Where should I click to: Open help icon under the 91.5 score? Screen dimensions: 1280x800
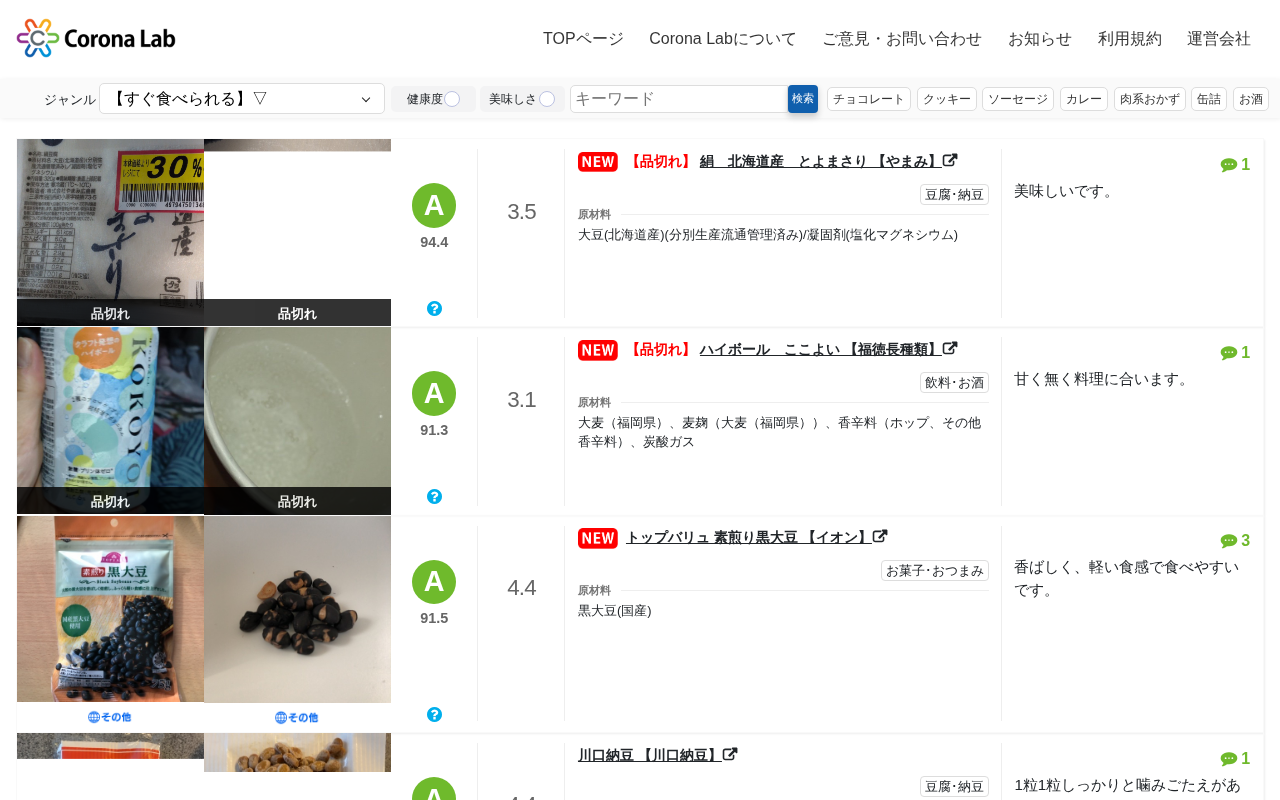click(x=434, y=714)
